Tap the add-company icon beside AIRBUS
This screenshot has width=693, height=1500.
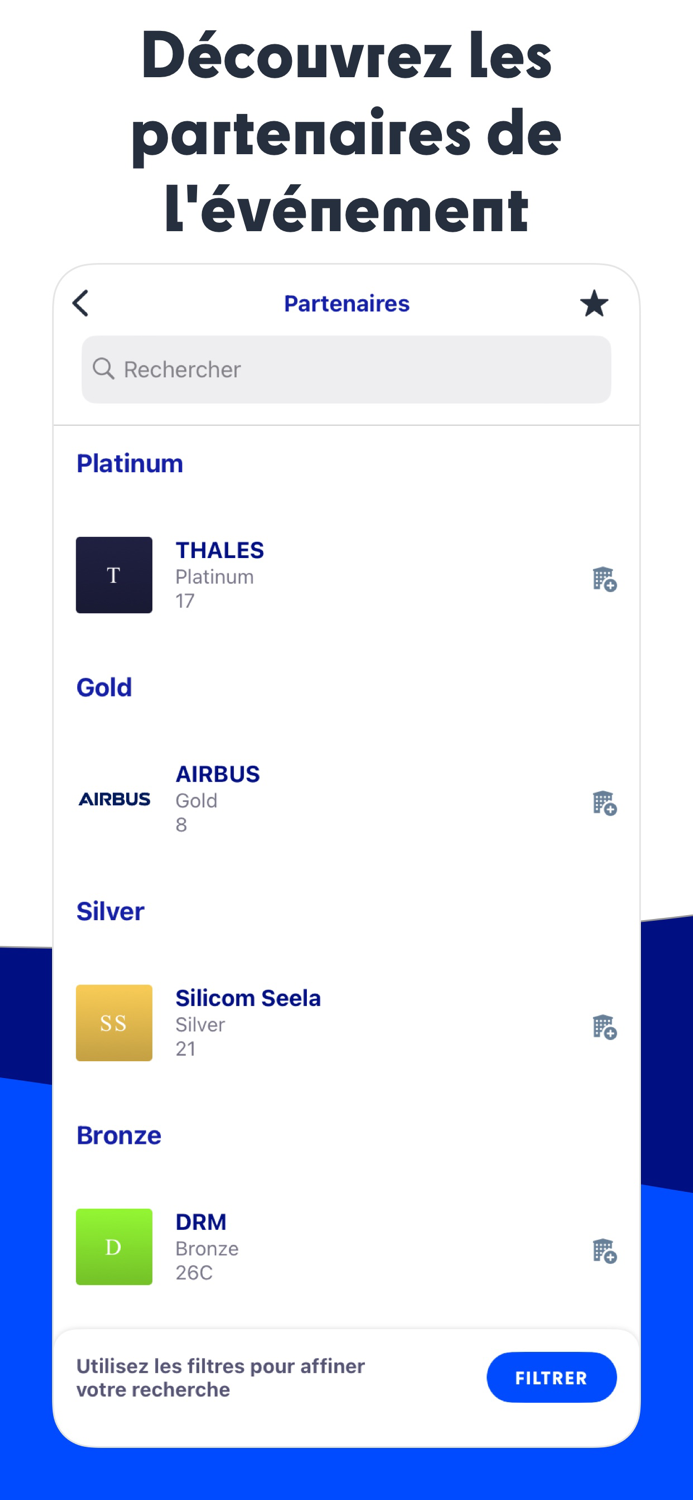(604, 803)
